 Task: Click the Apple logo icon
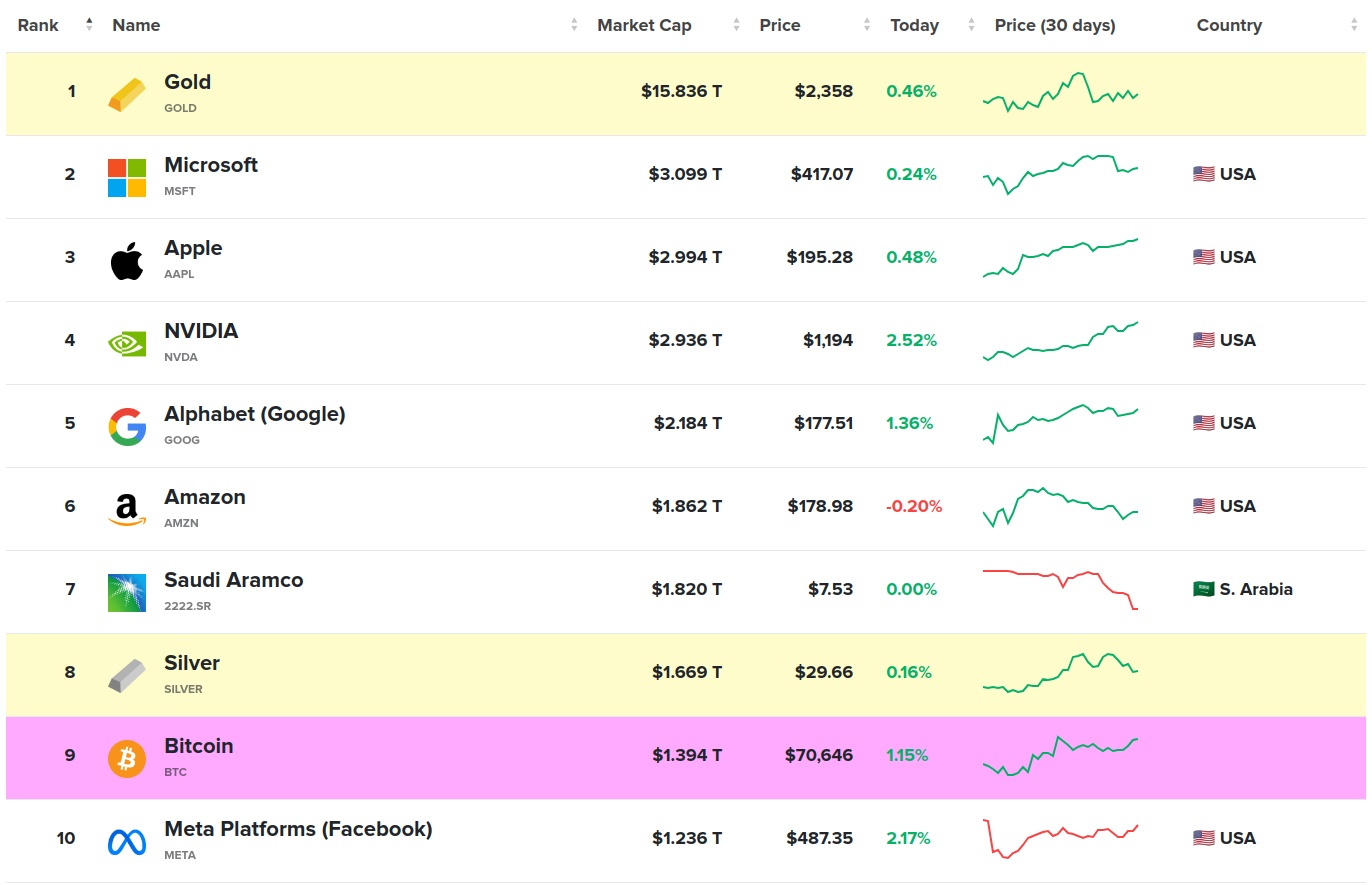pyautogui.click(x=127, y=260)
